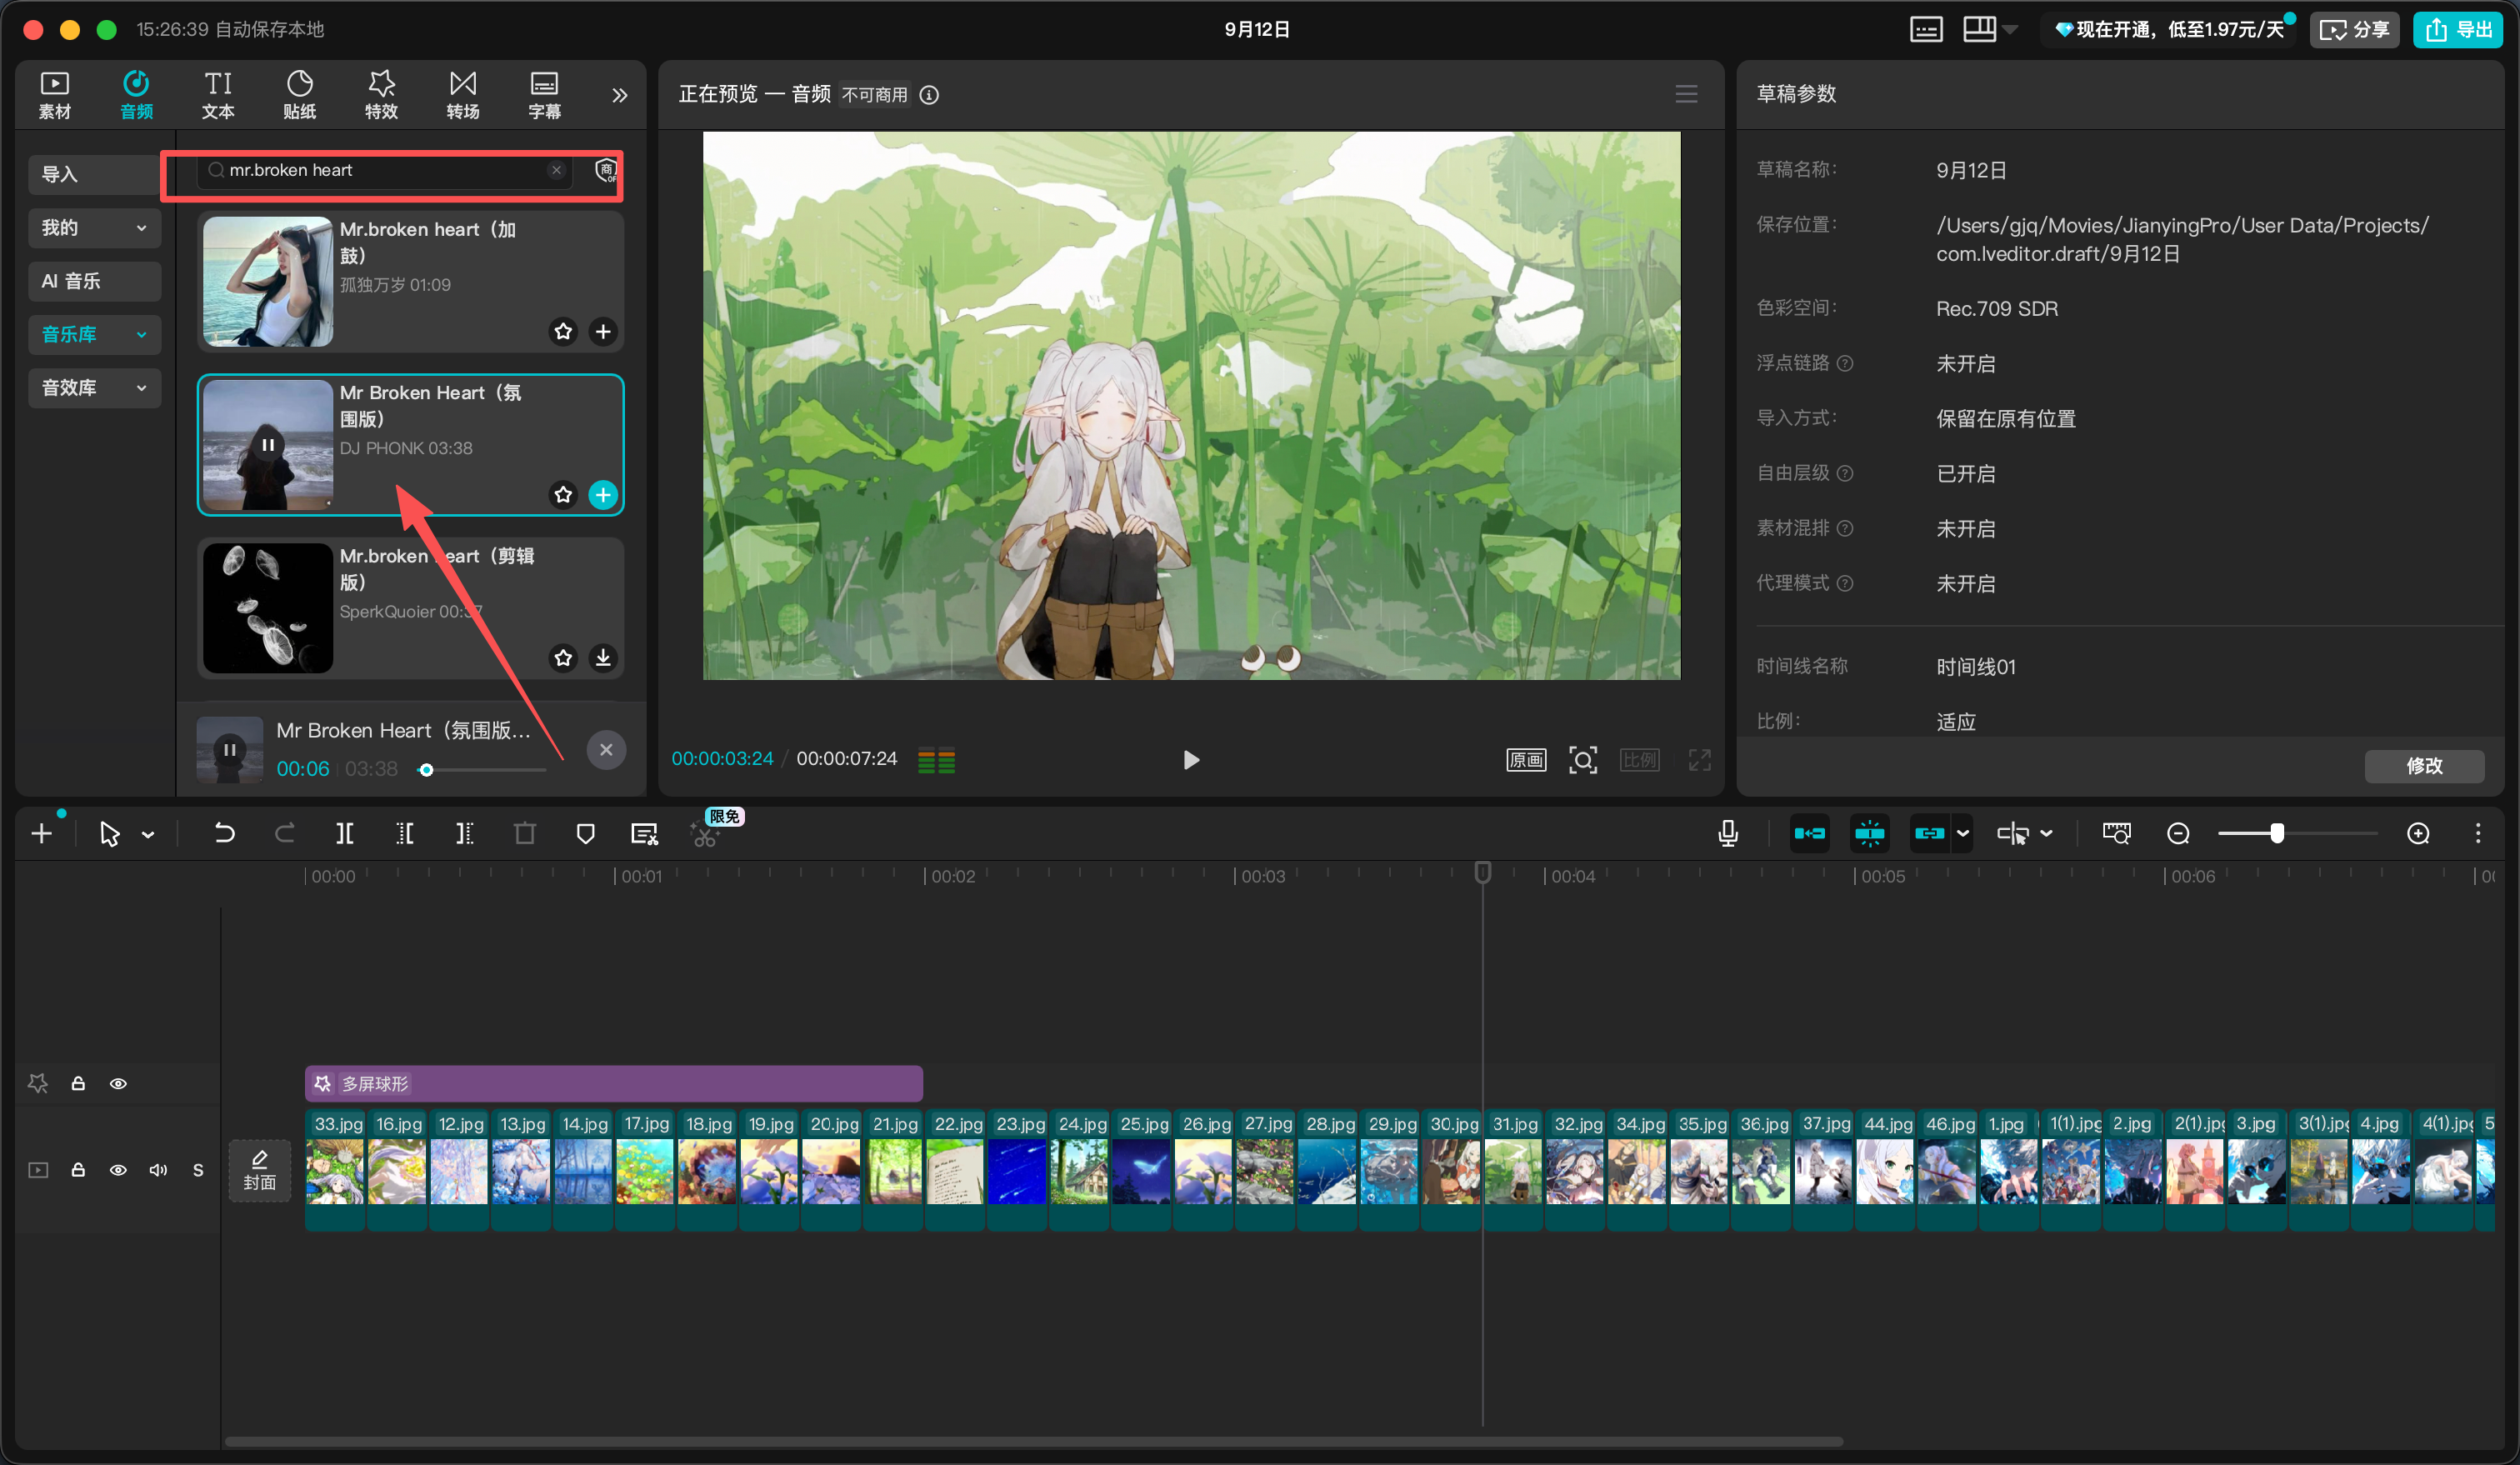
Task: Click the 原画 quality icon in preview
Action: click(x=1526, y=760)
